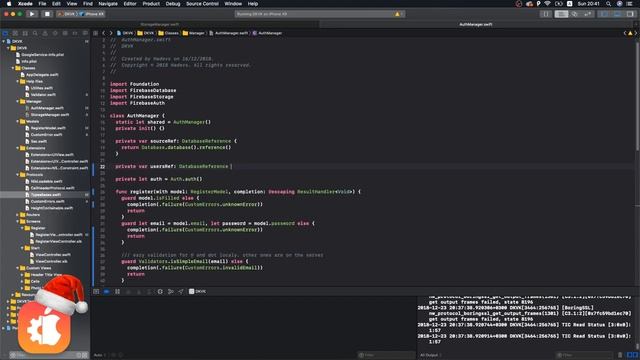The width and height of the screenshot is (640, 360).
Task: Collapse the Classes folder in navigator
Action: click(x=13, y=68)
